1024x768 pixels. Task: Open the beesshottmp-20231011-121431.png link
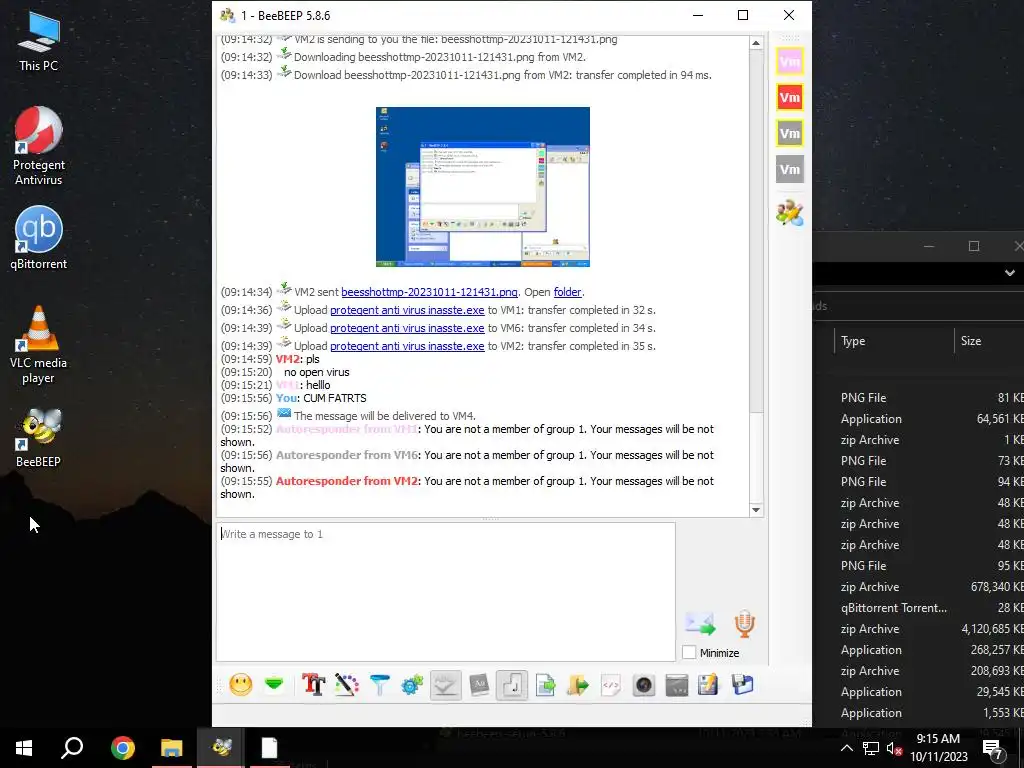click(x=429, y=292)
